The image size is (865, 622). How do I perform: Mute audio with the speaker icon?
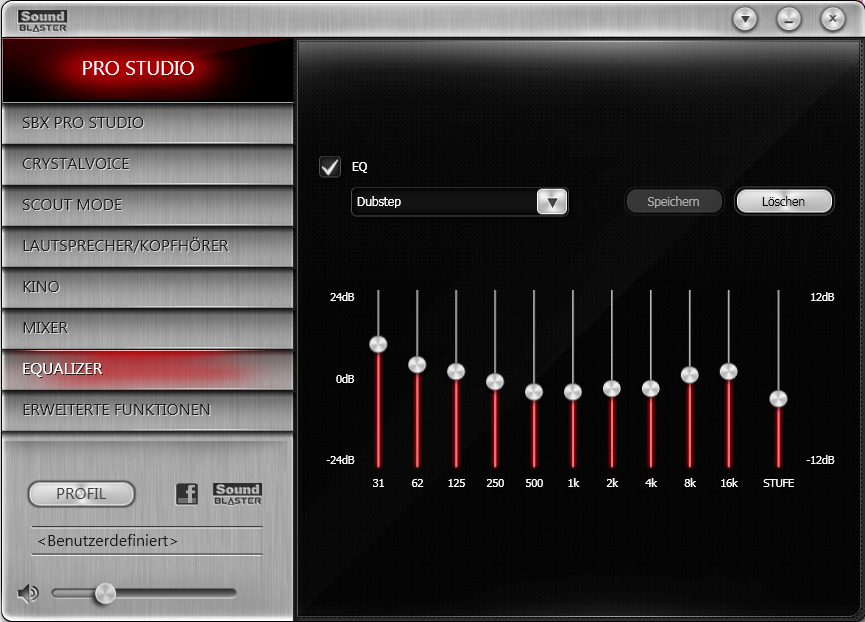pyautogui.click(x=28, y=593)
